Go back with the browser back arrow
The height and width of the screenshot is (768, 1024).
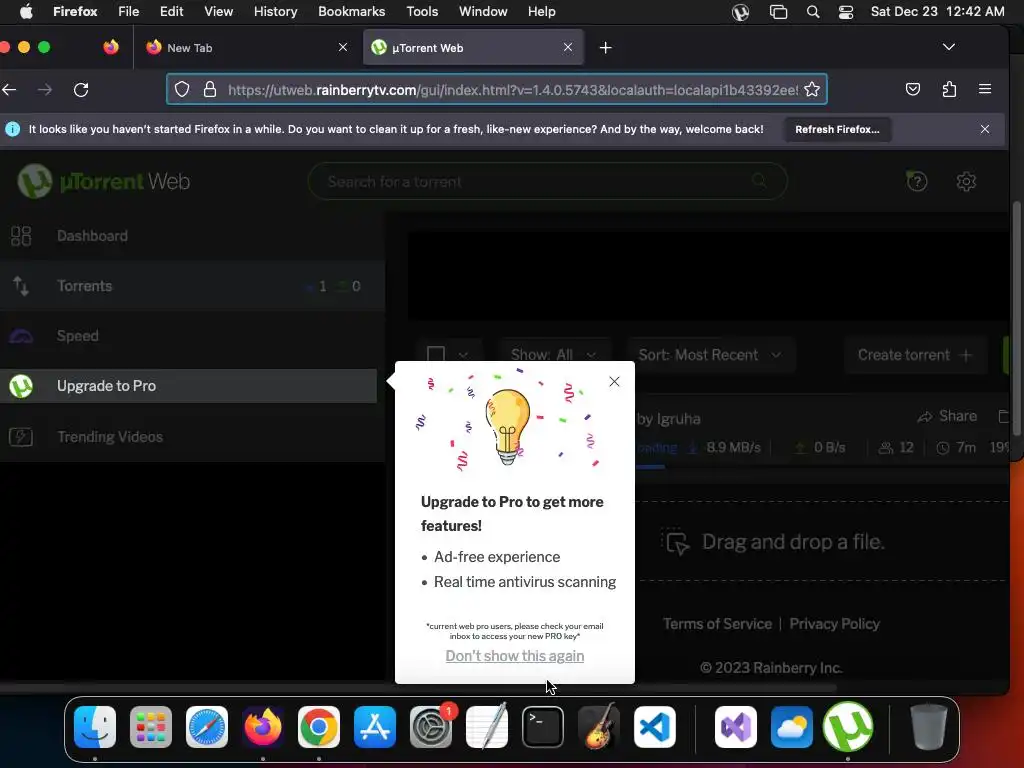click(9, 89)
